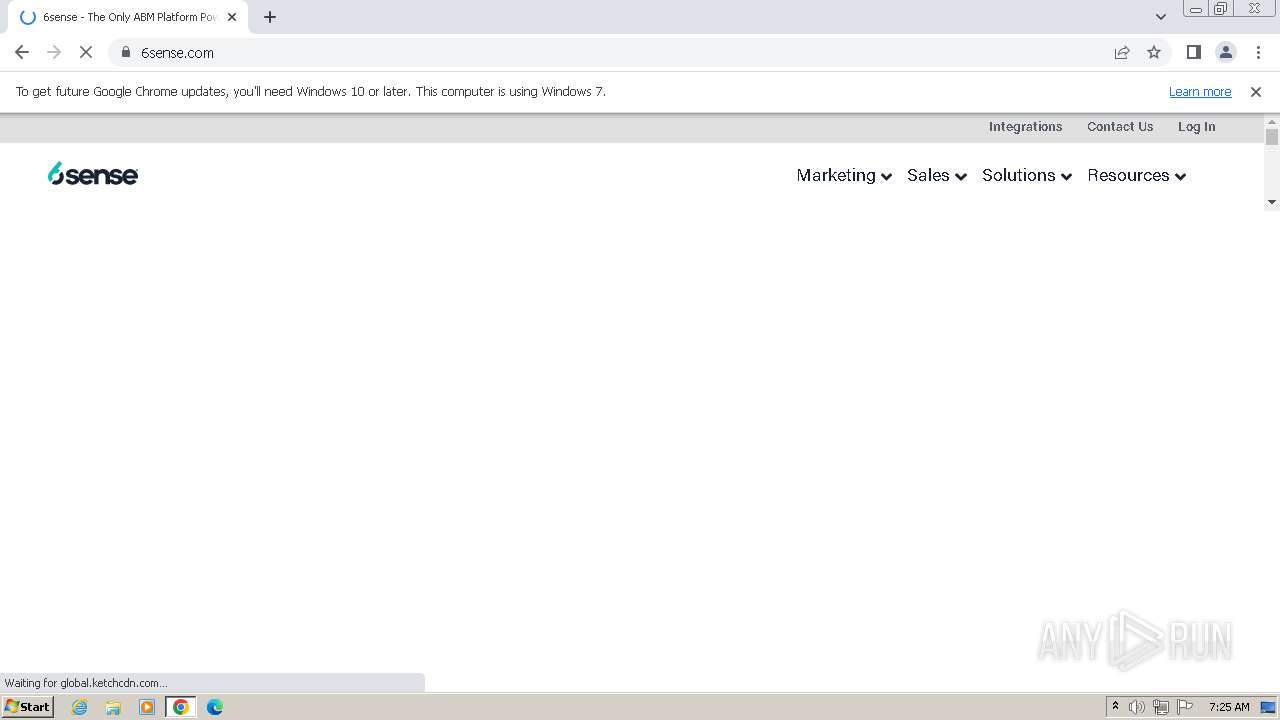The image size is (1280, 720).
Task: Open the volume speaker icon
Action: (1137, 707)
